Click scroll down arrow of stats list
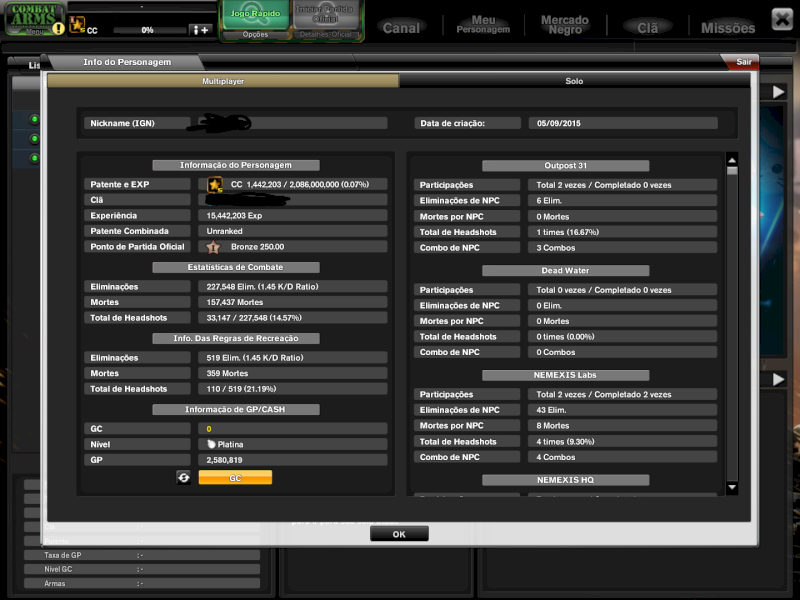800x600 pixels. click(x=732, y=488)
